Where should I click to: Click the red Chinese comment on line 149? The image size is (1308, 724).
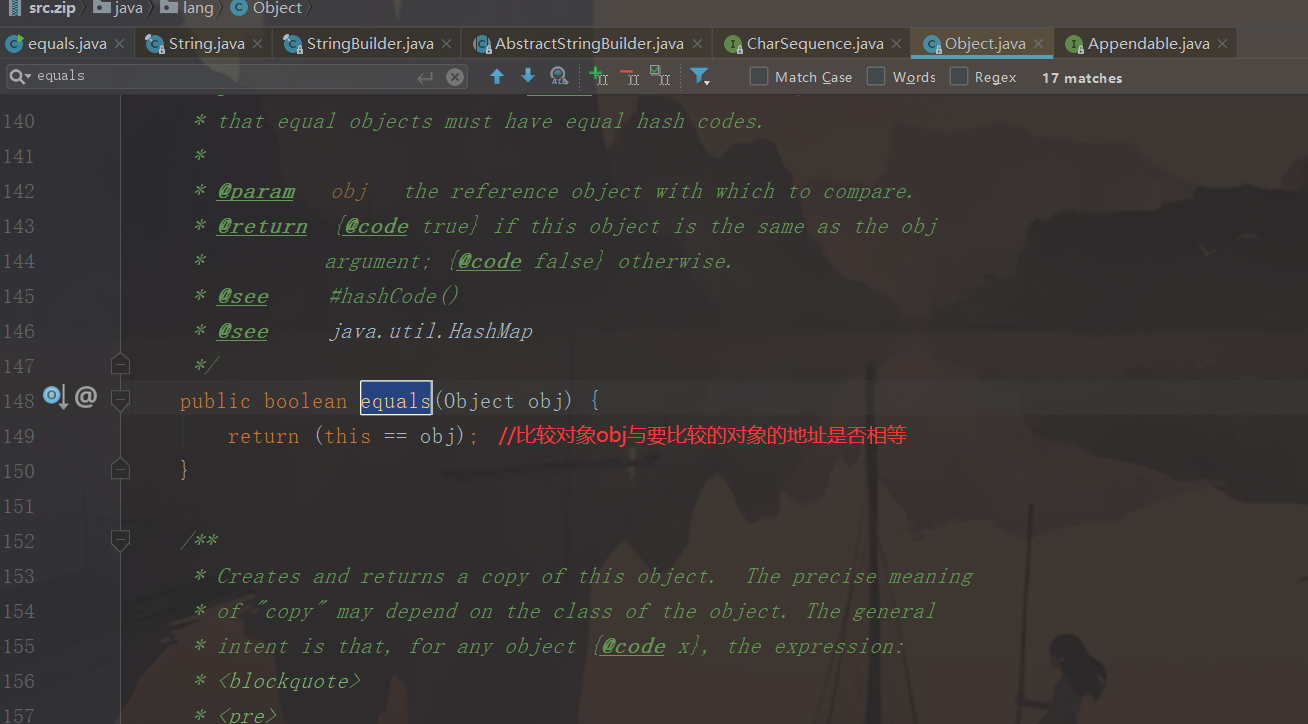[702, 436]
